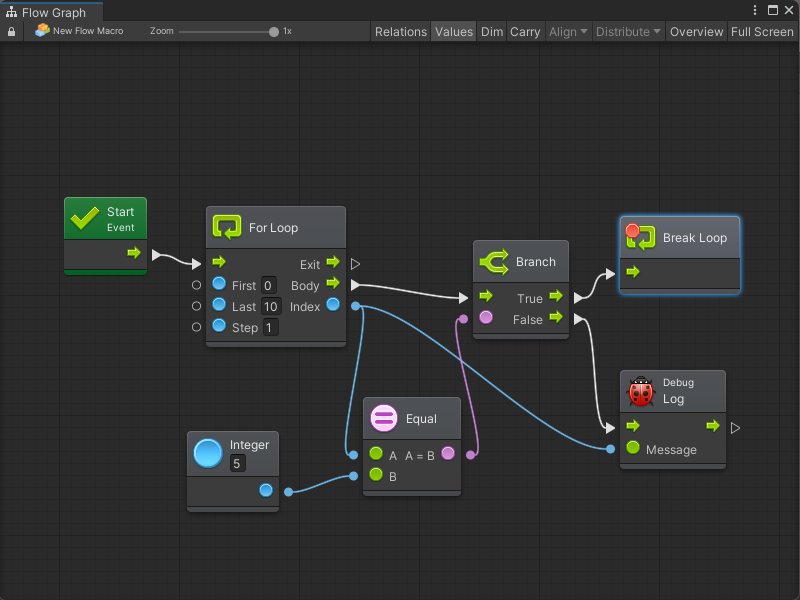This screenshot has height=600, width=800.
Task: Click the Full Screen button
Action: (x=762, y=32)
